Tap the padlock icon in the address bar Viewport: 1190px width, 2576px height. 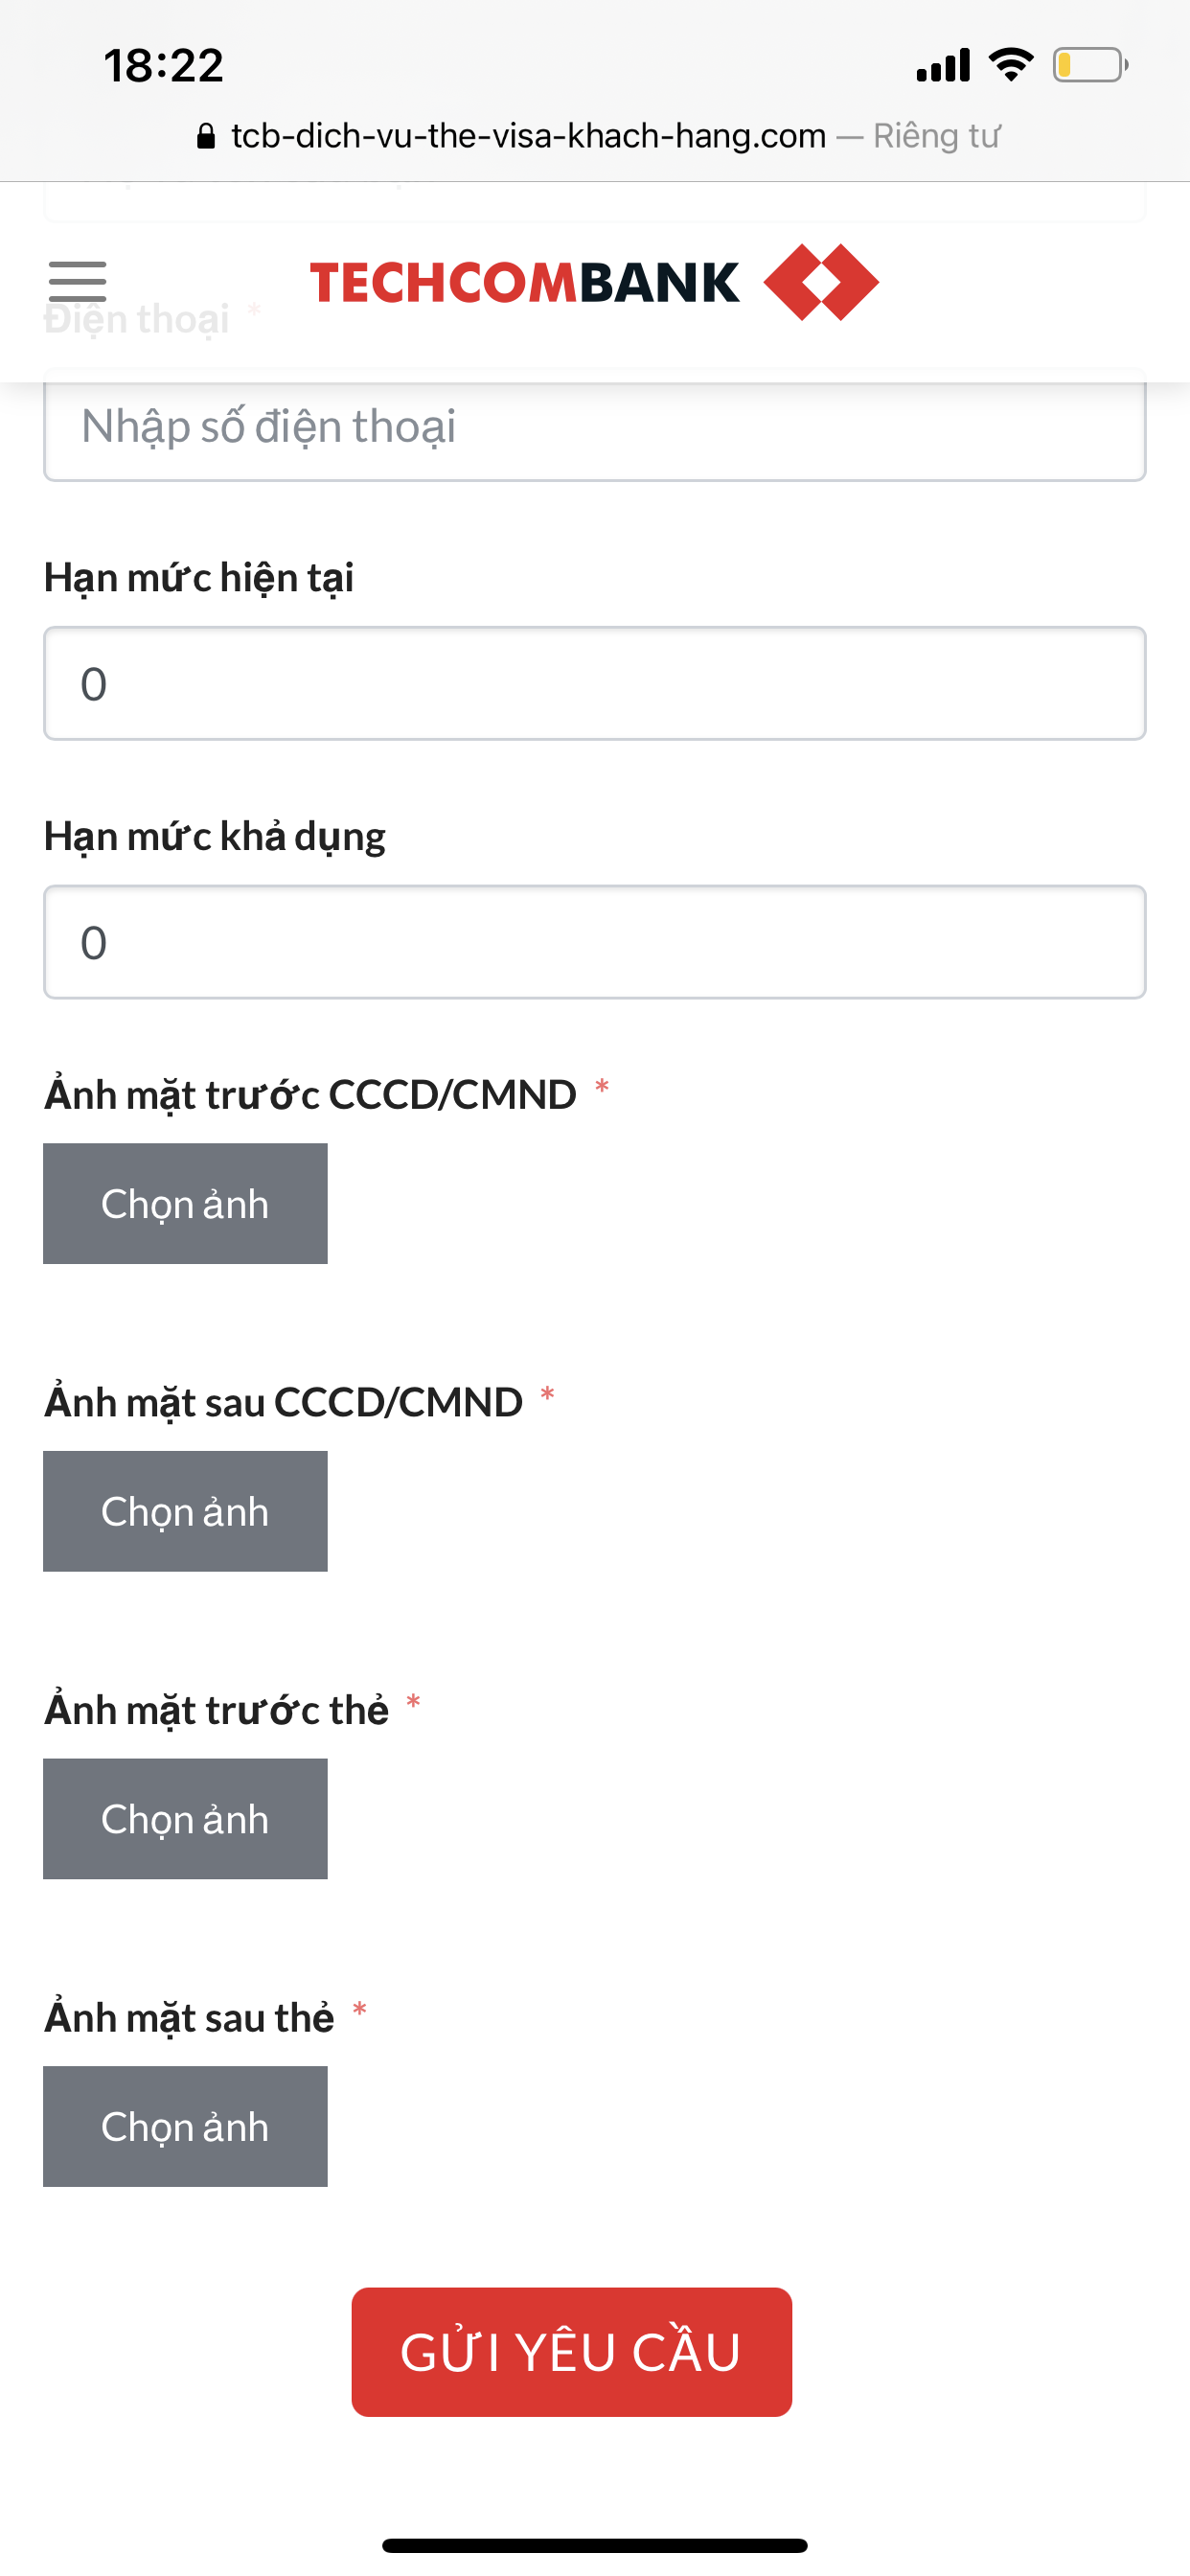[x=207, y=135]
